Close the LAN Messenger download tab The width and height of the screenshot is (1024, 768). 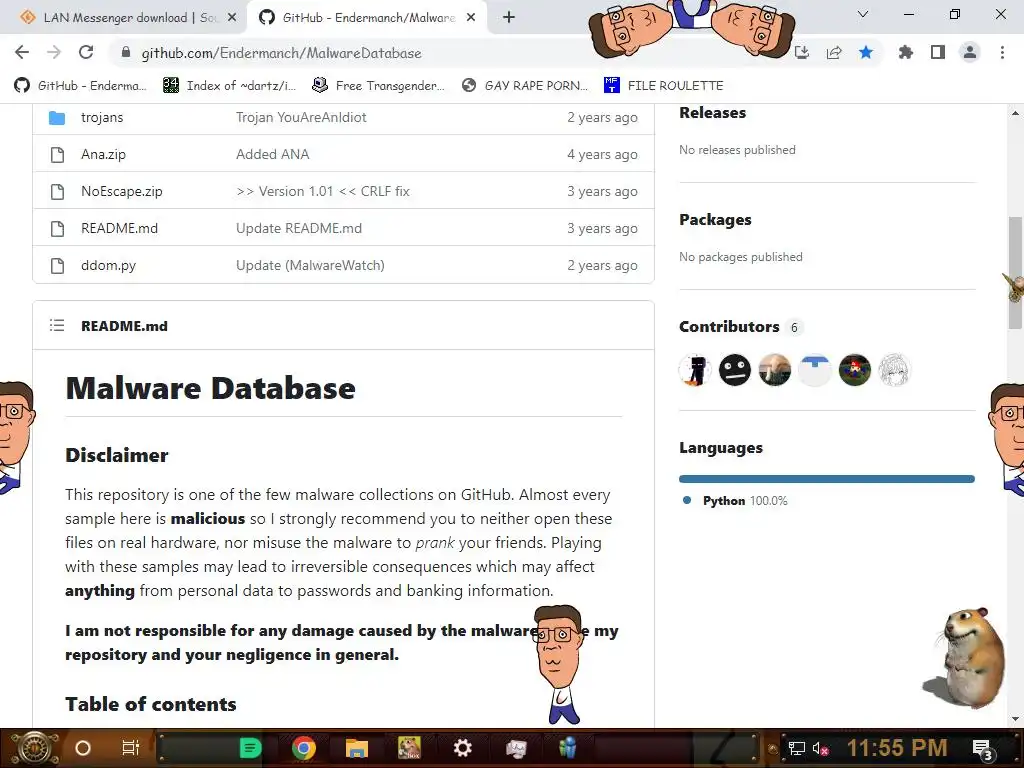tap(232, 18)
